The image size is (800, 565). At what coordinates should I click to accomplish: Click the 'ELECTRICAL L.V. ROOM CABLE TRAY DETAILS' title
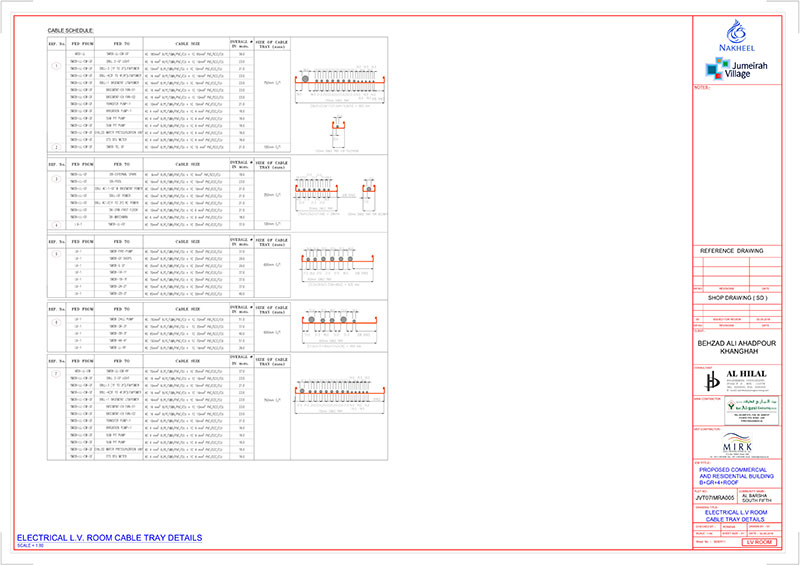[x=110, y=538]
